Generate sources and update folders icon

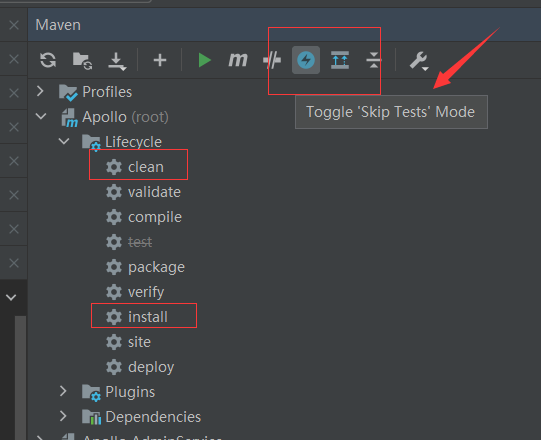(82, 61)
